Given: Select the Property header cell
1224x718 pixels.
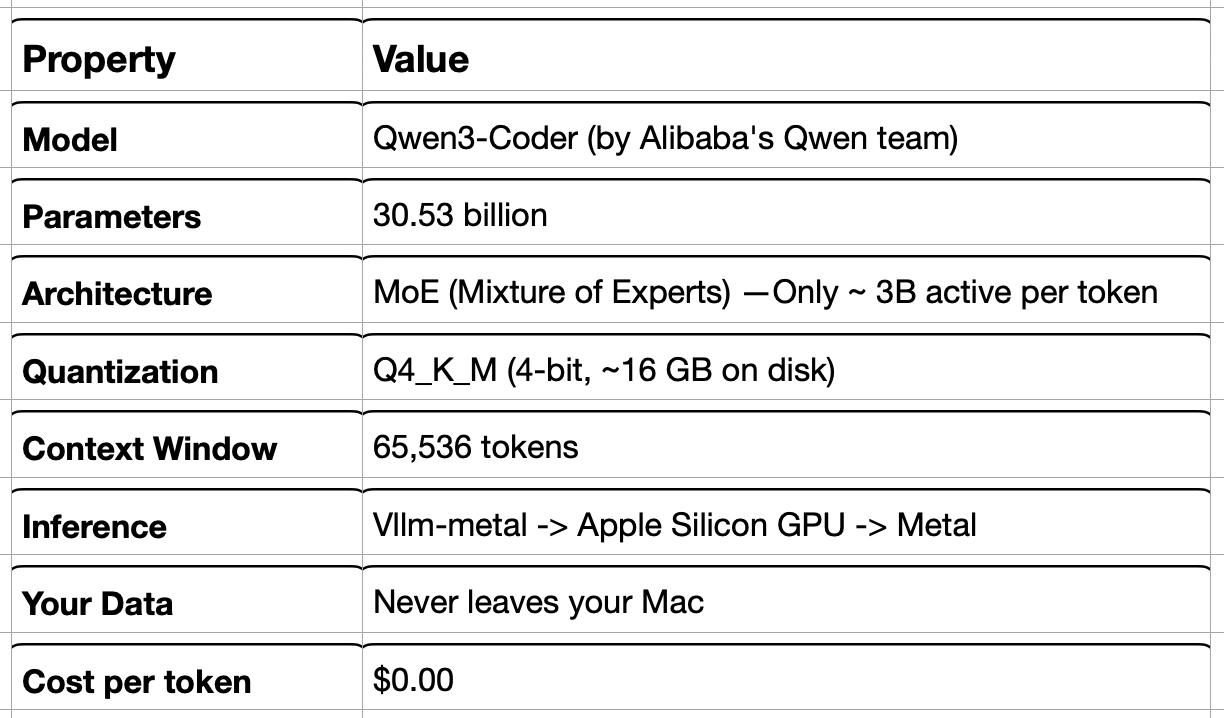Looking at the screenshot, I should (187, 59).
